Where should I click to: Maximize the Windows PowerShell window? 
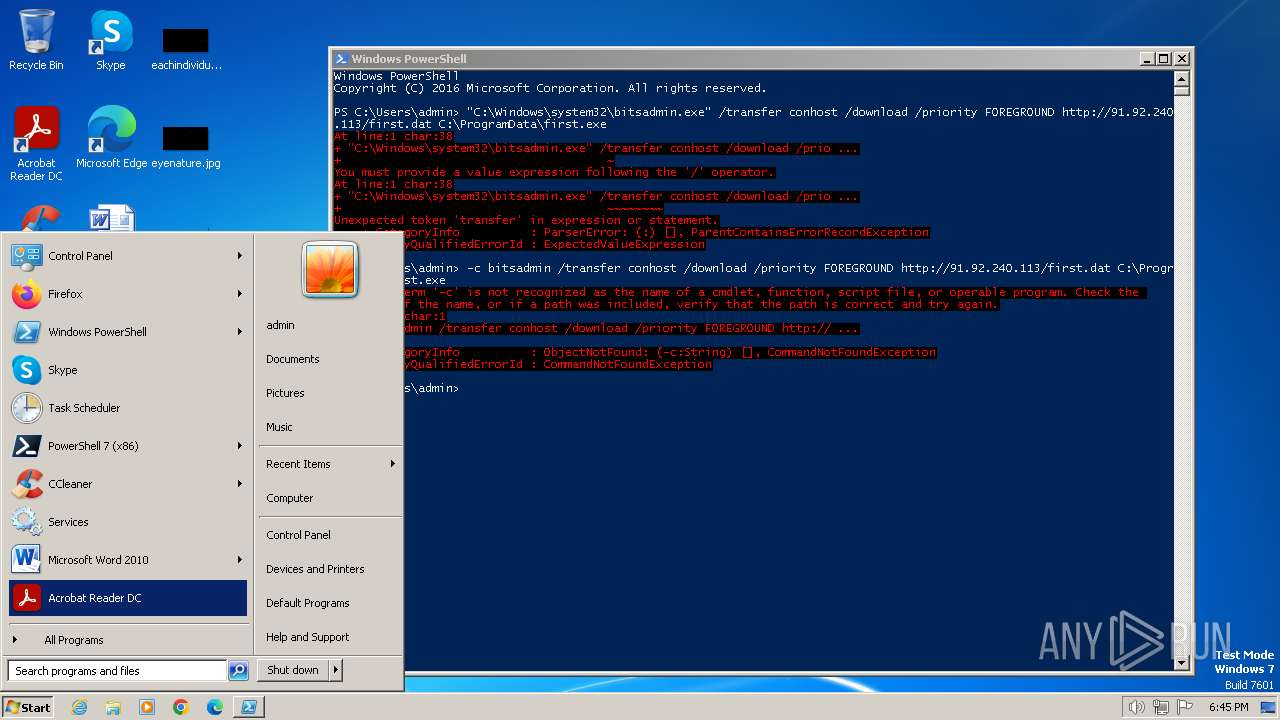(x=1164, y=59)
